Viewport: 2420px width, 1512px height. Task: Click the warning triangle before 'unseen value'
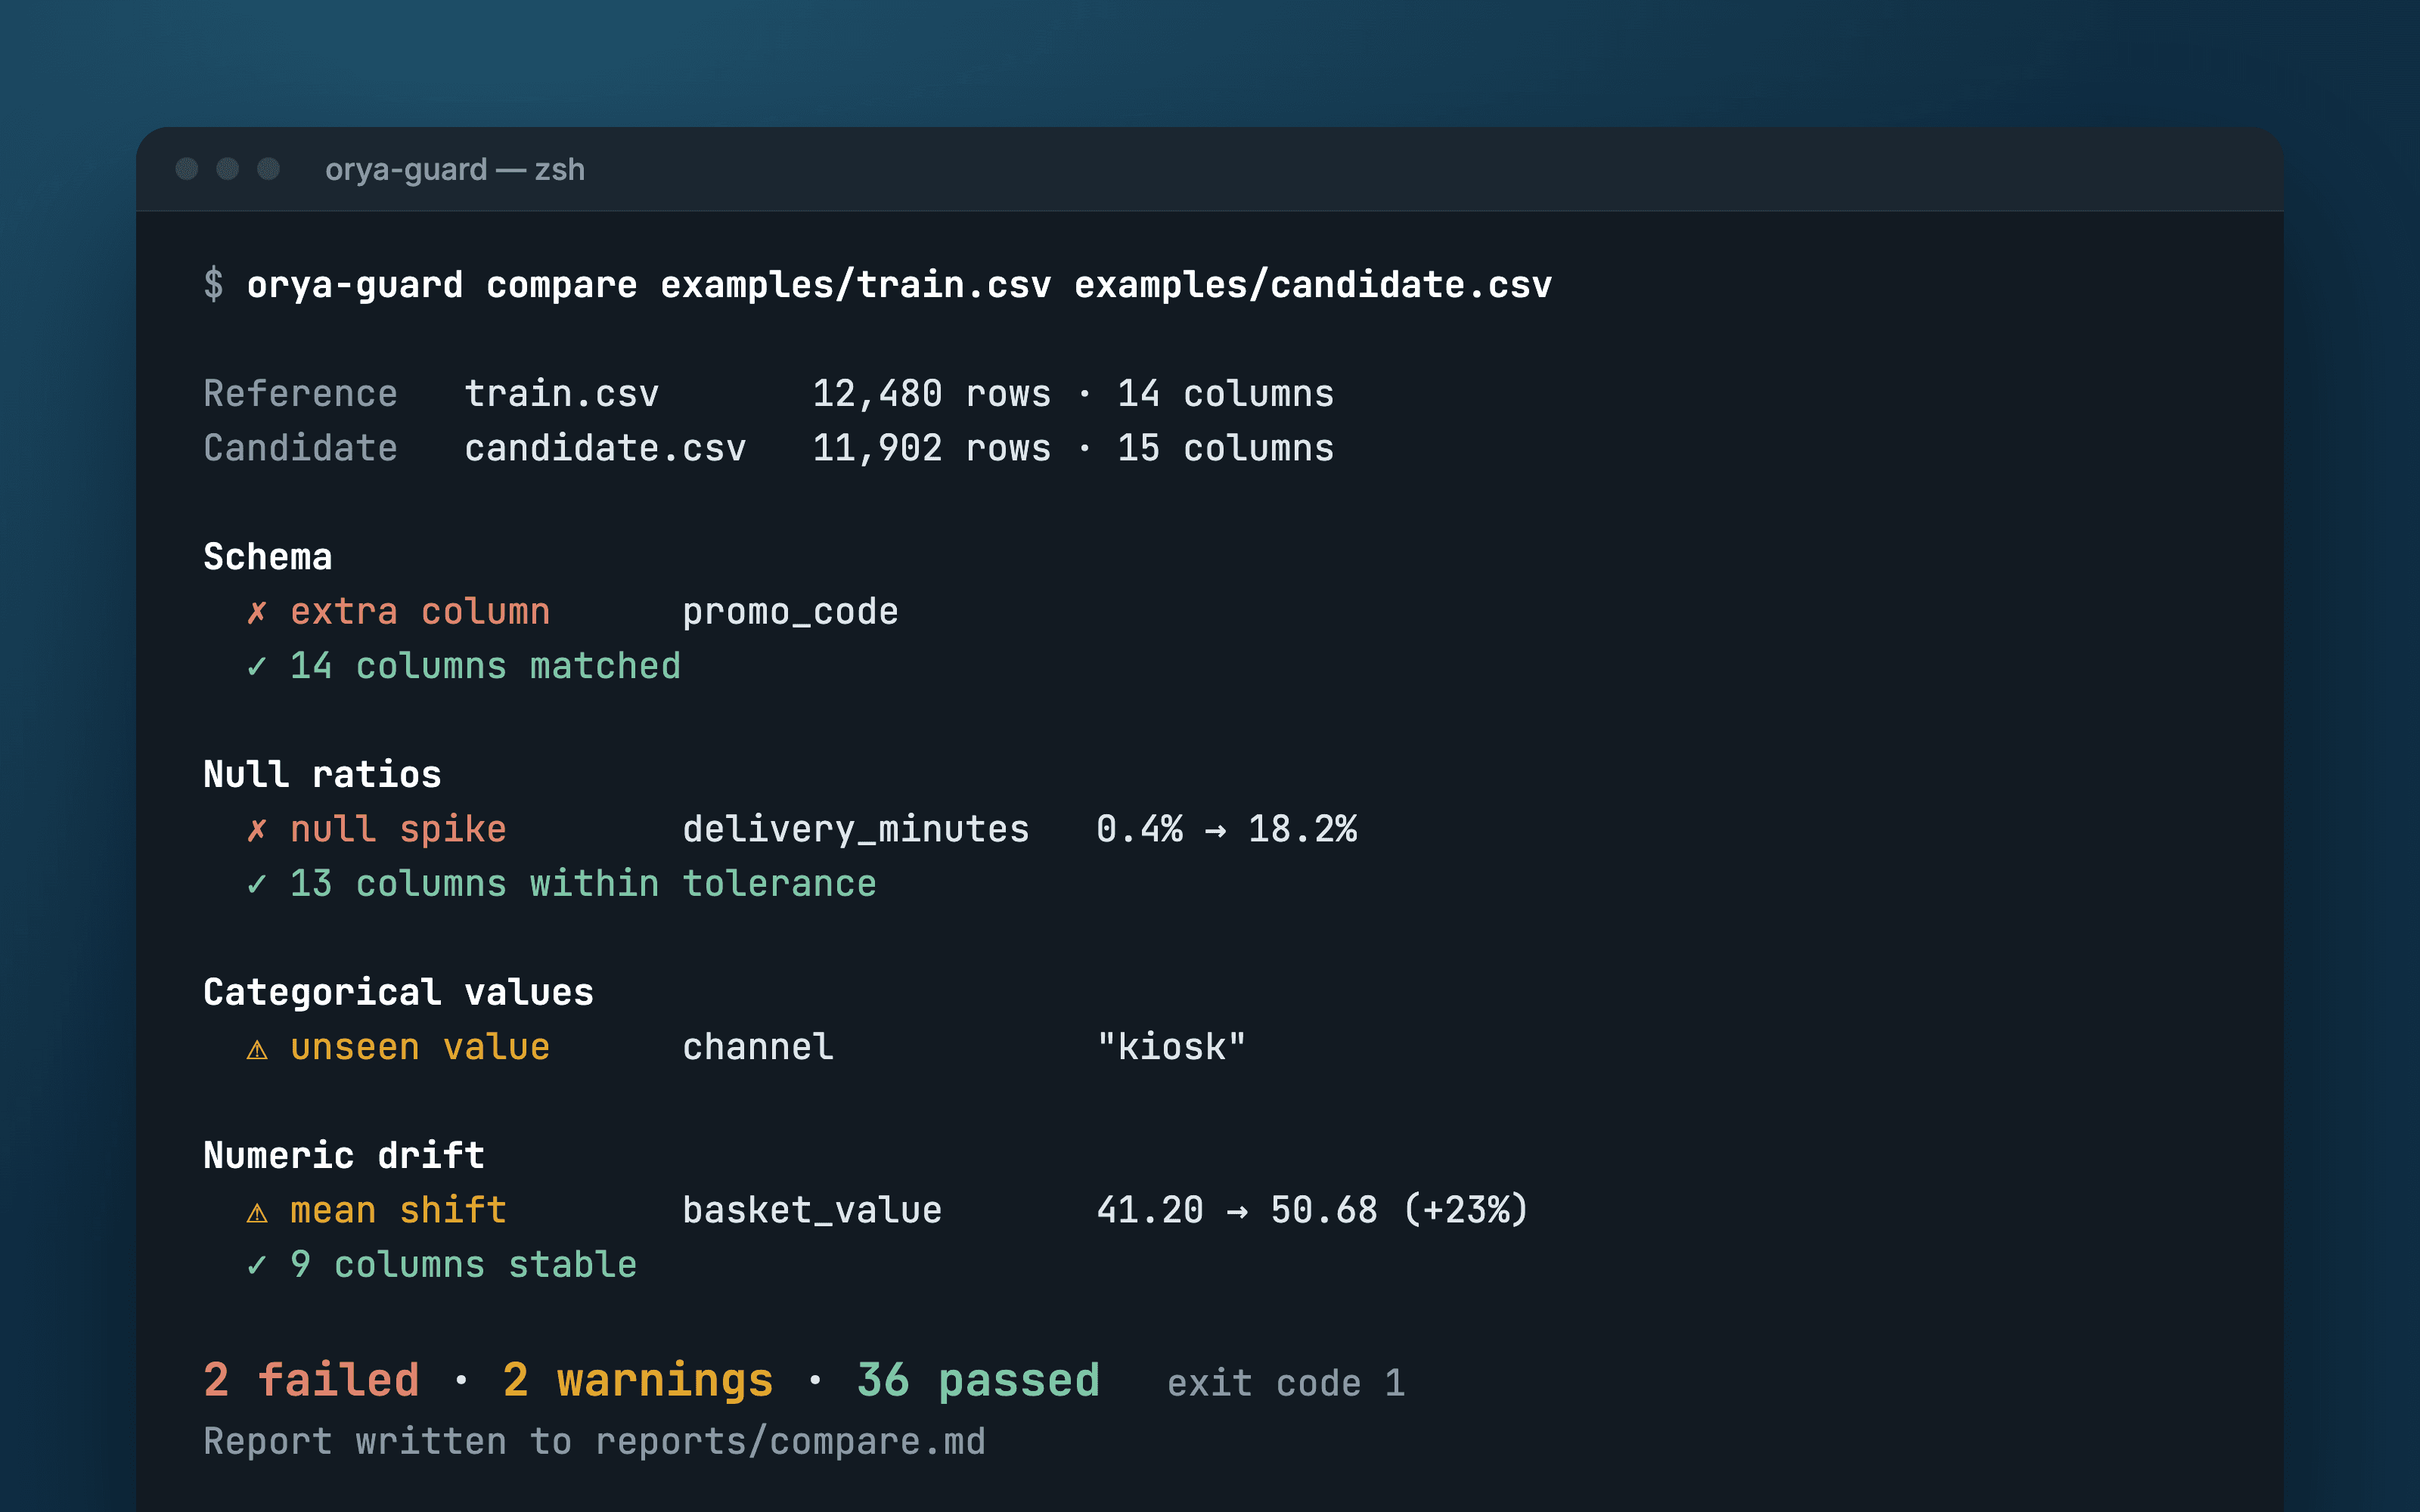click(257, 1049)
